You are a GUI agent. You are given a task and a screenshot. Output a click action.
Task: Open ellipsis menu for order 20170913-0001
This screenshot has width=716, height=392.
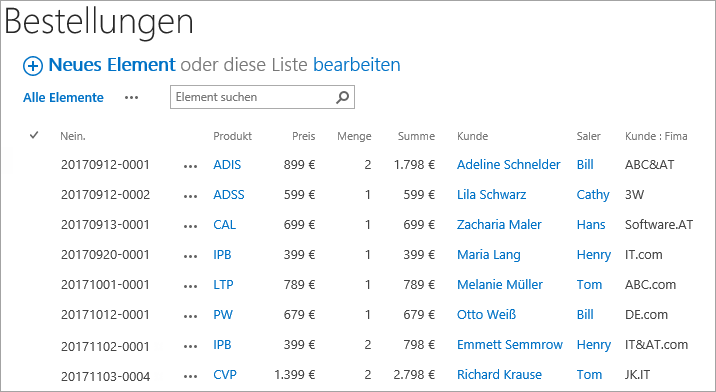click(190, 227)
